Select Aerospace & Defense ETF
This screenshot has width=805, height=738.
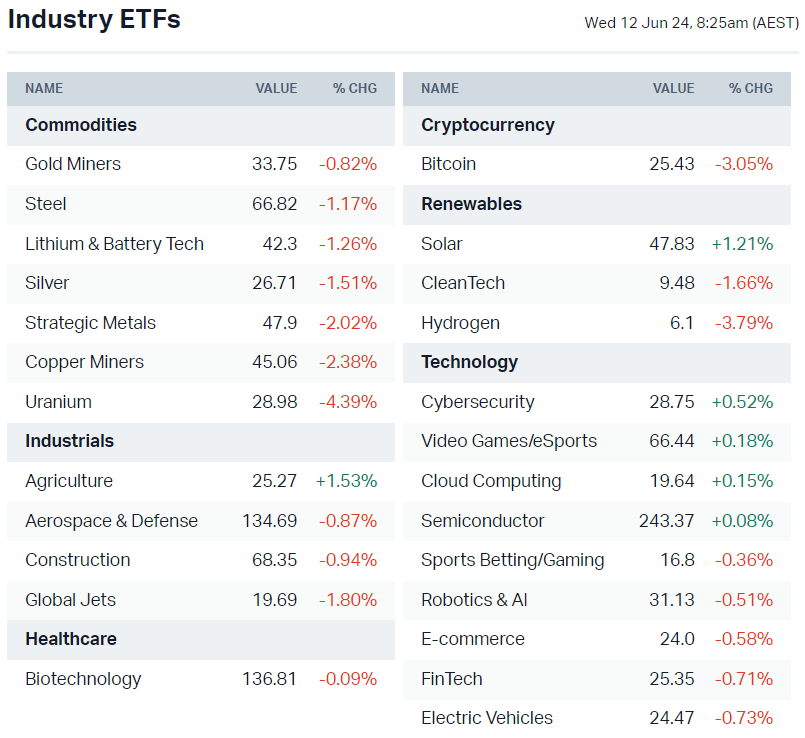(111, 521)
